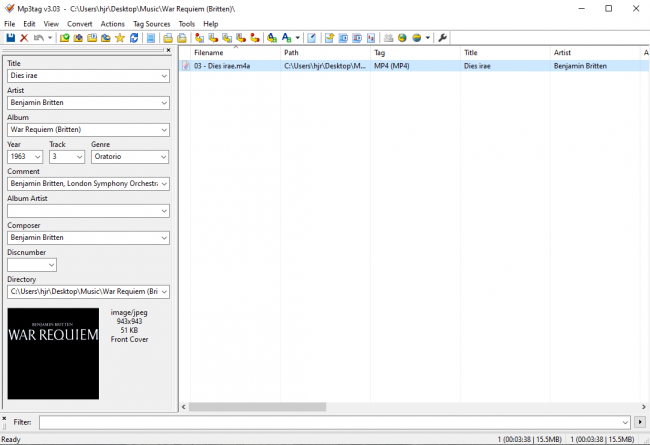Click the Save tag floppy disk icon

pos(10,38)
